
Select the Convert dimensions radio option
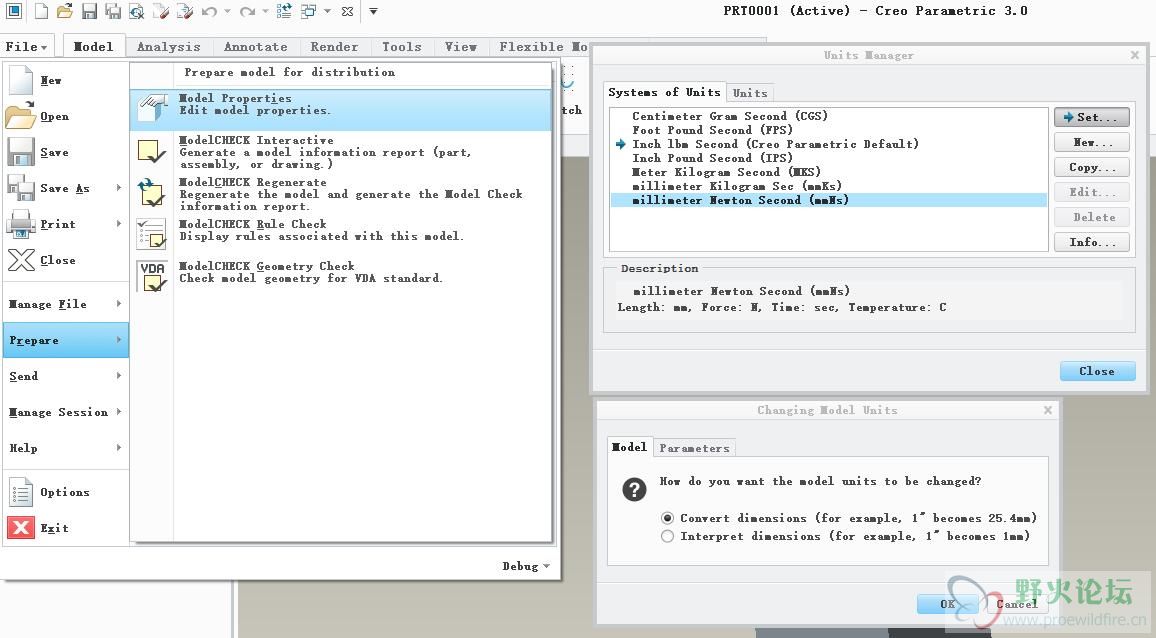[667, 518]
